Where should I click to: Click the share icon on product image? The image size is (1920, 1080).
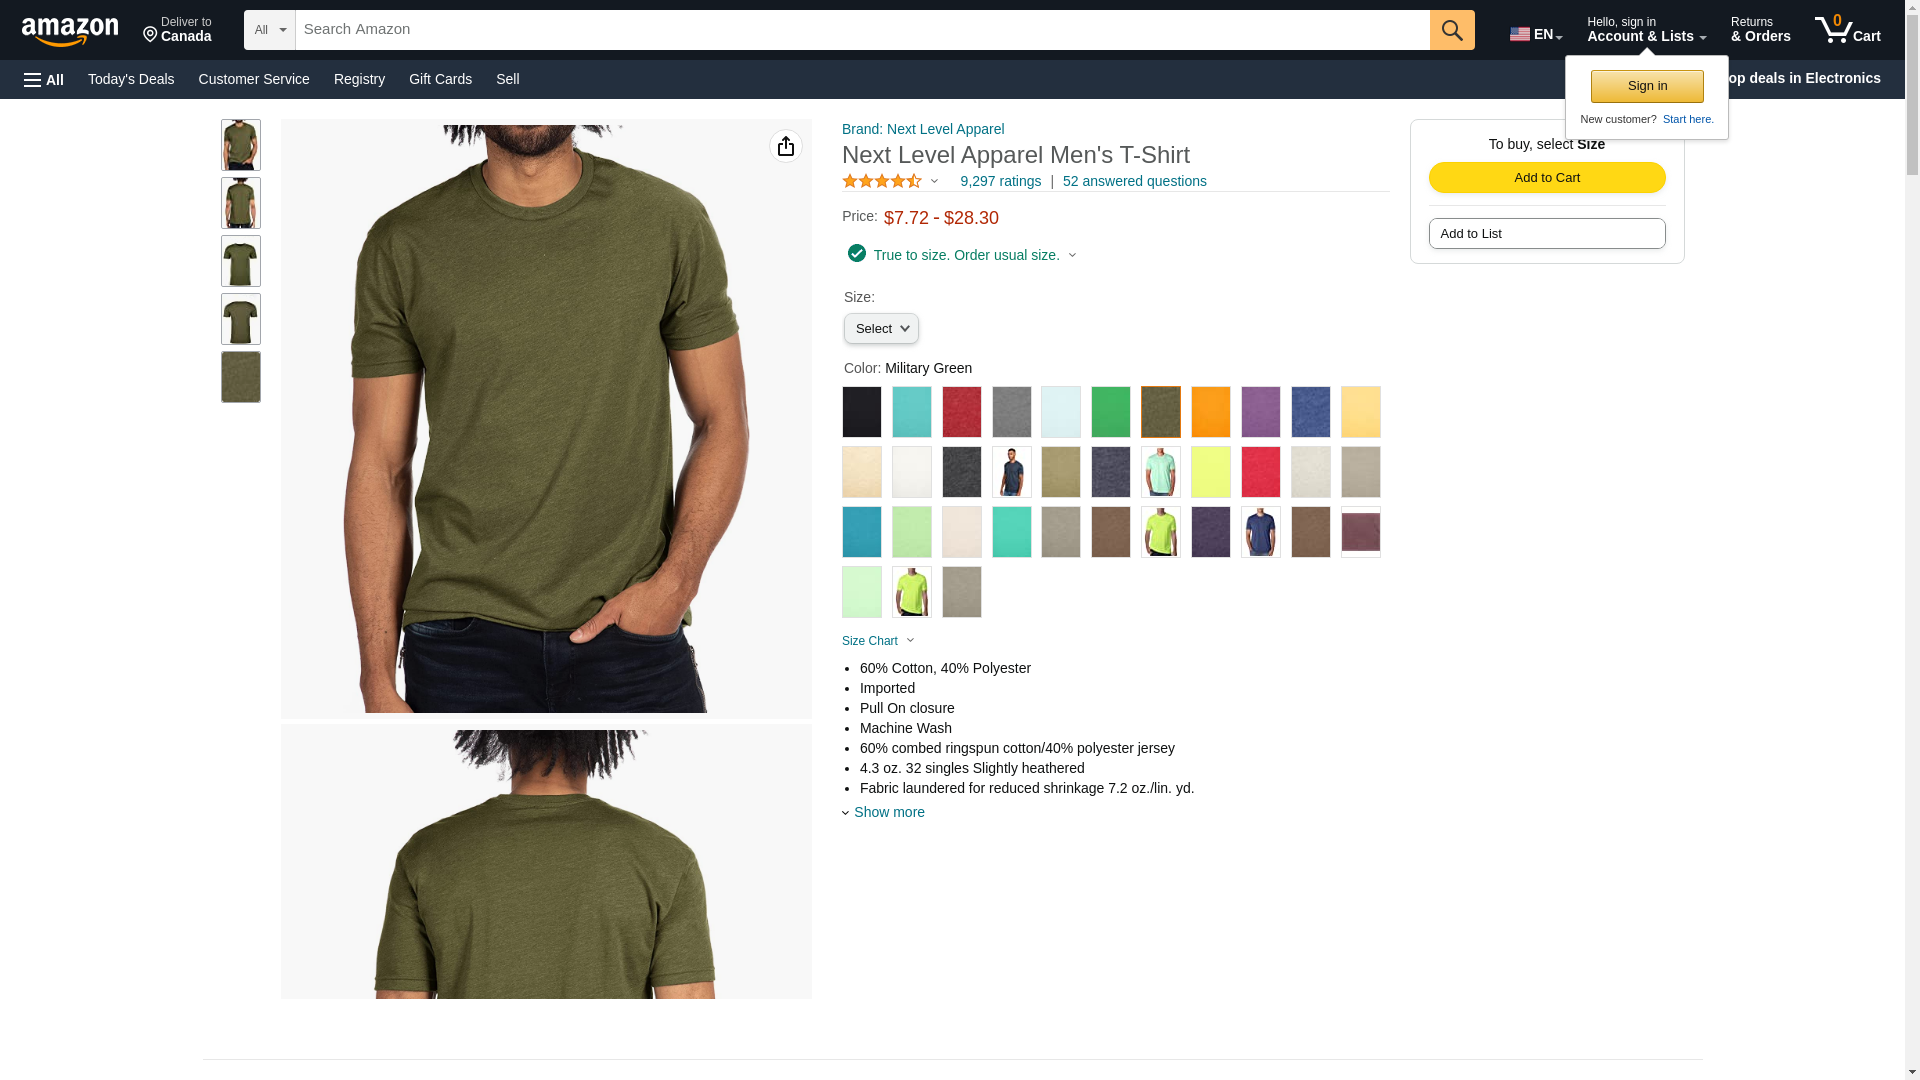tap(786, 146)
